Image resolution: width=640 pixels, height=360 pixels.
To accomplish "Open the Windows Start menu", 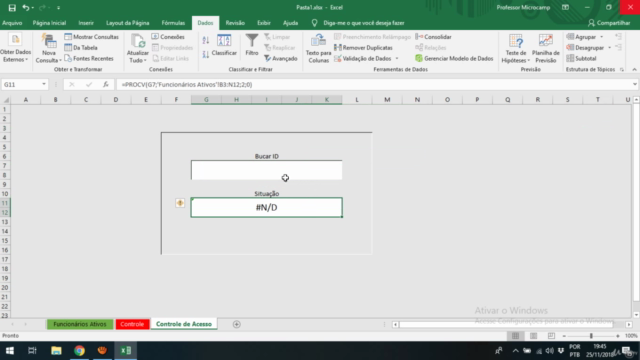I will 10,351.
